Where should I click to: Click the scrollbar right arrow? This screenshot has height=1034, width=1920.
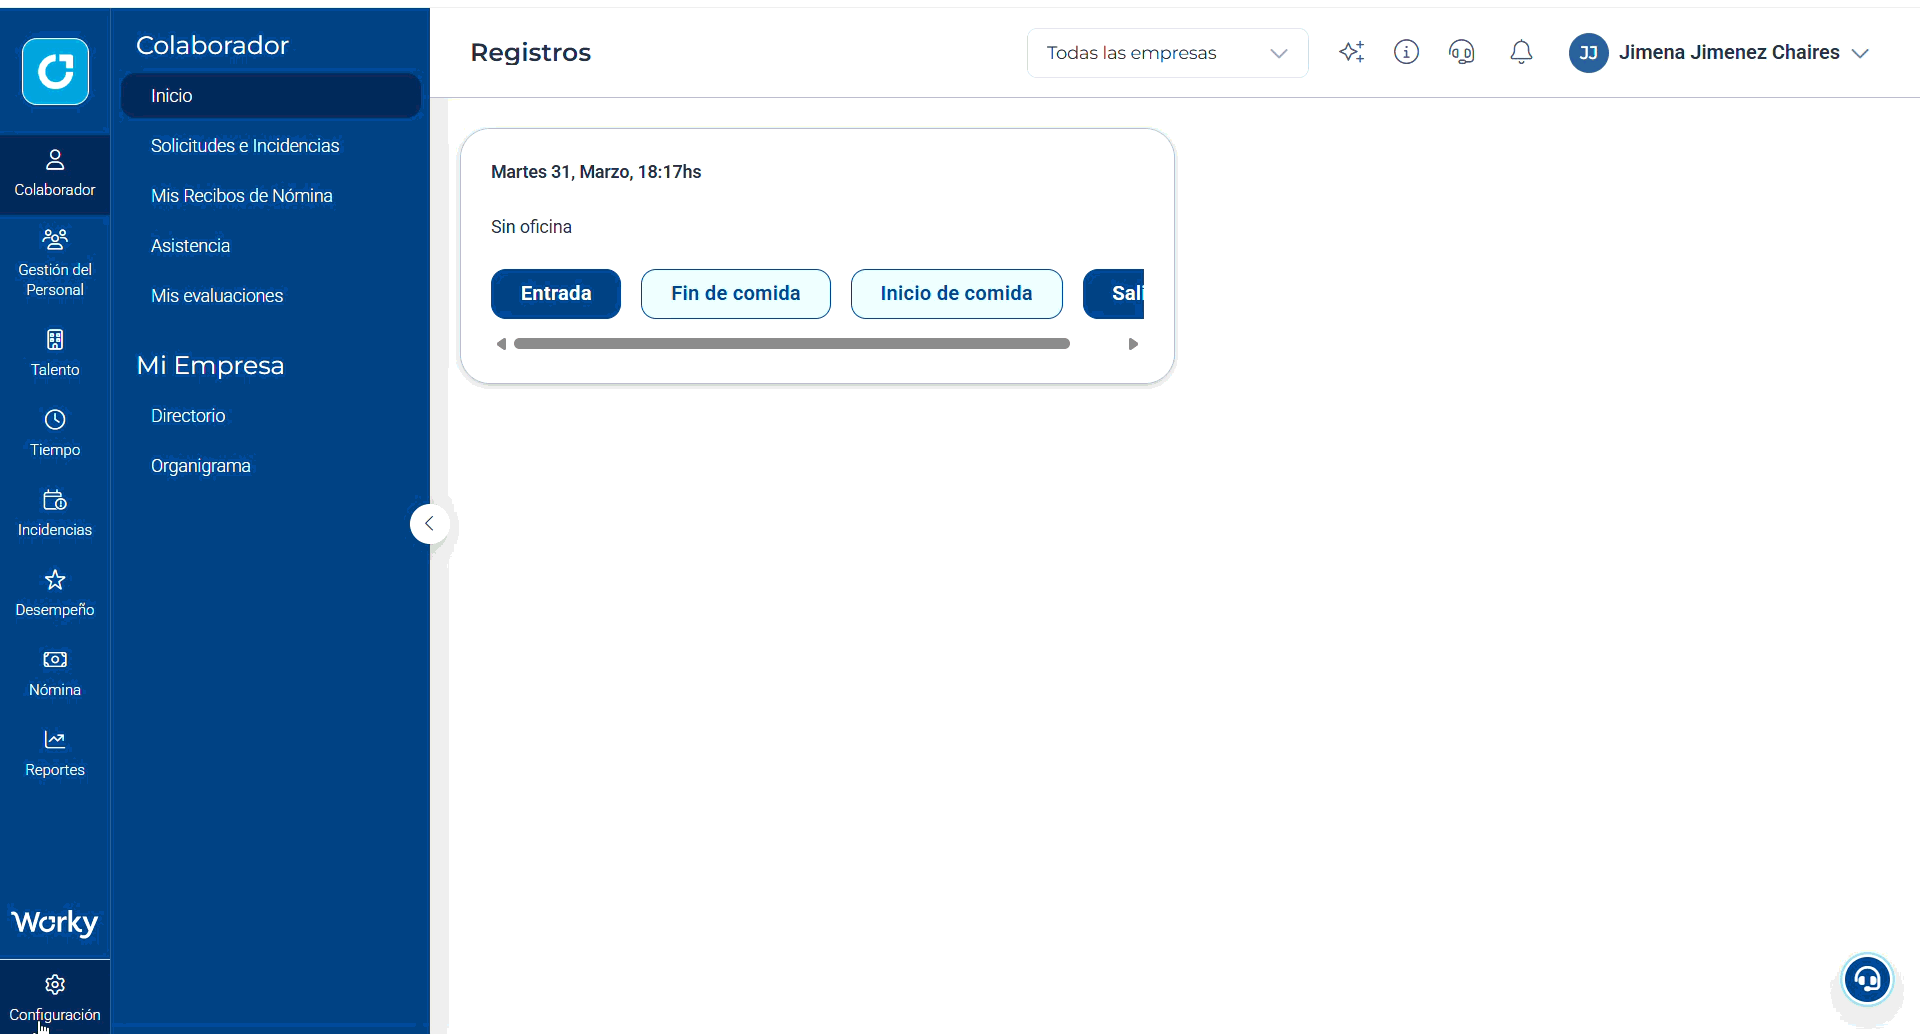click(x=1133, y=344)
